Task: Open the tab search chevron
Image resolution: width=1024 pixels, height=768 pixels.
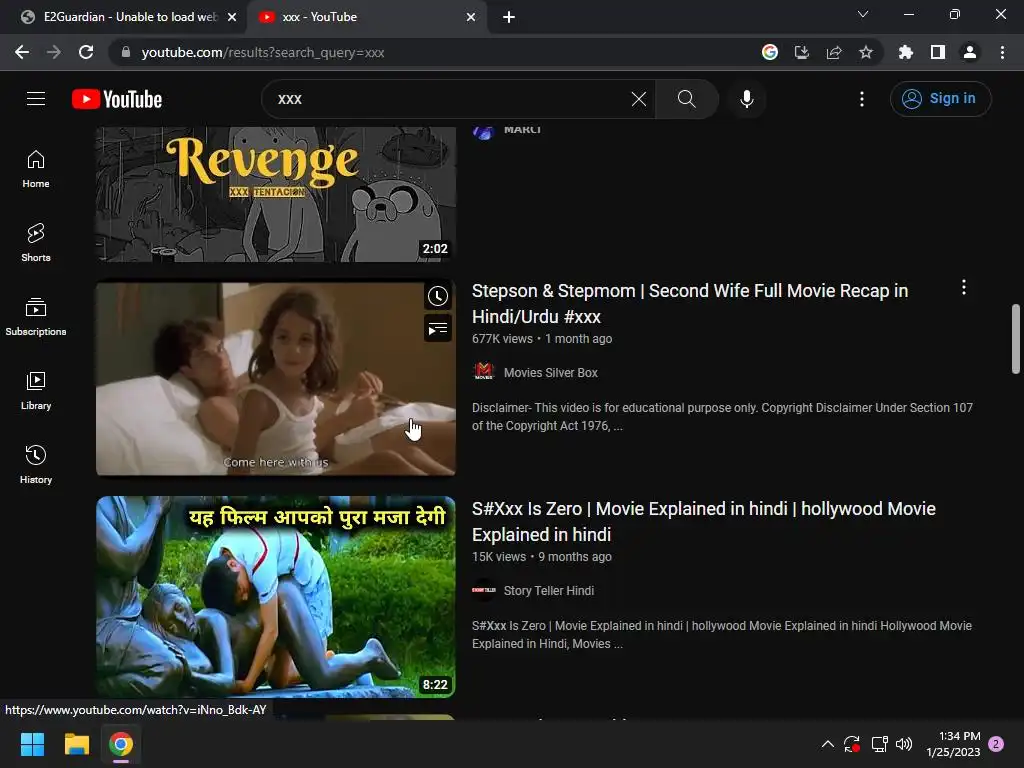Action: click(x=863, y=14)
